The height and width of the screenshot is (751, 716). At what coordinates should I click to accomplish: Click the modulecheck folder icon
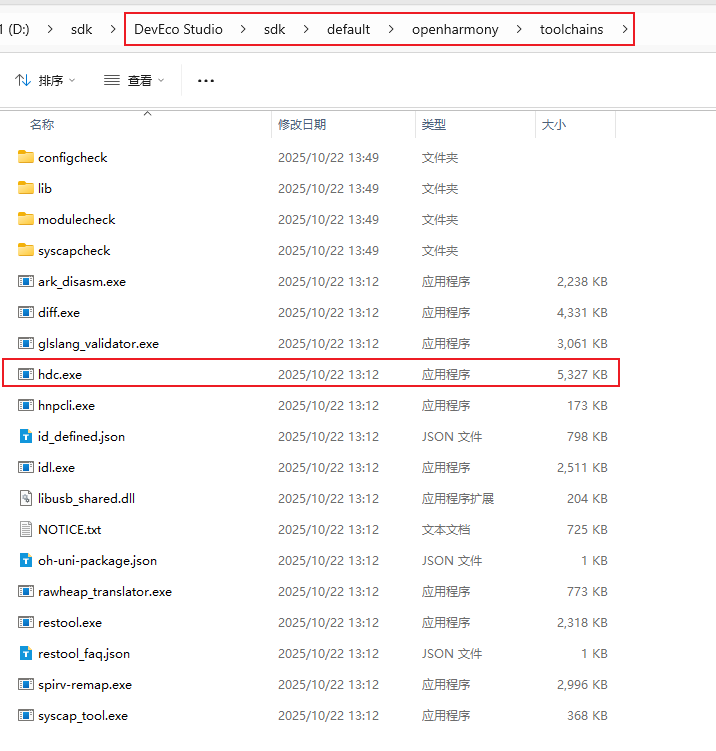[26, 219]
